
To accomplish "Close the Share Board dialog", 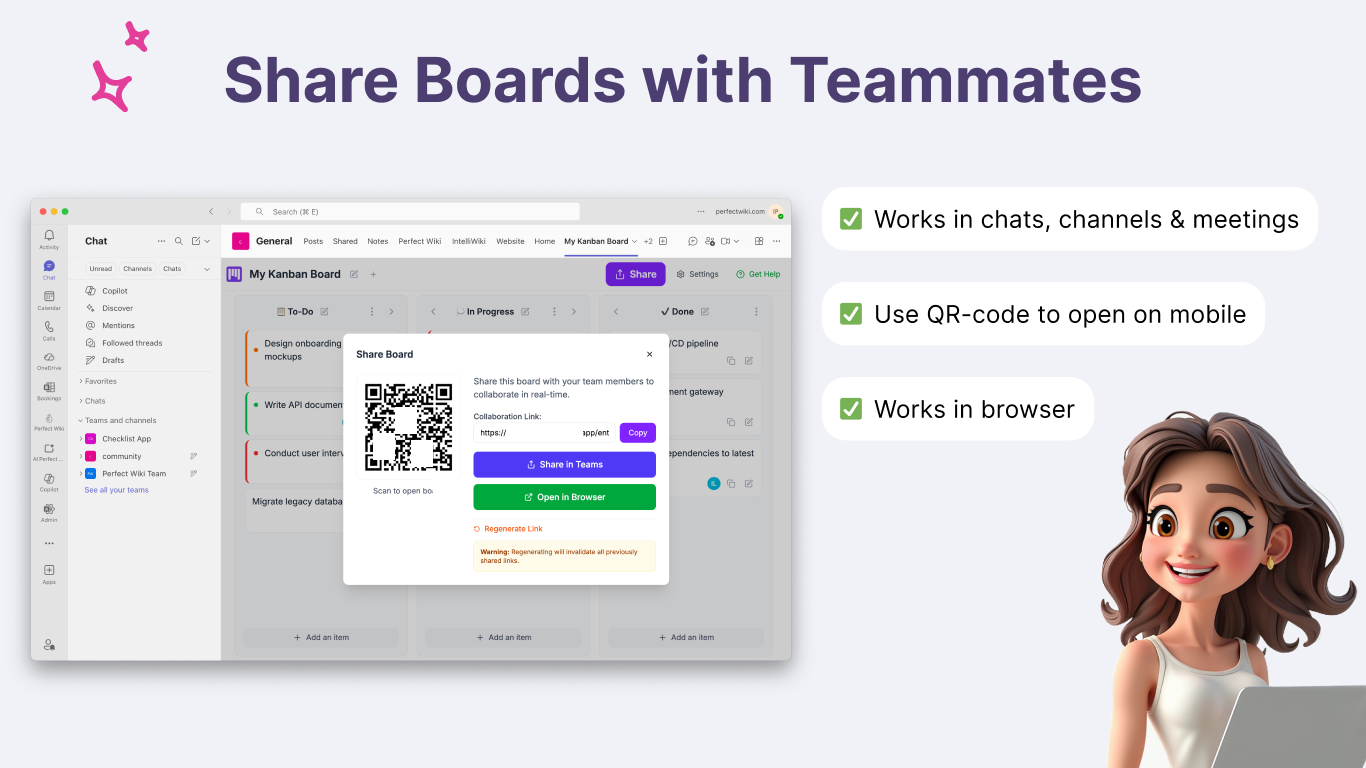I will (649, 354).
